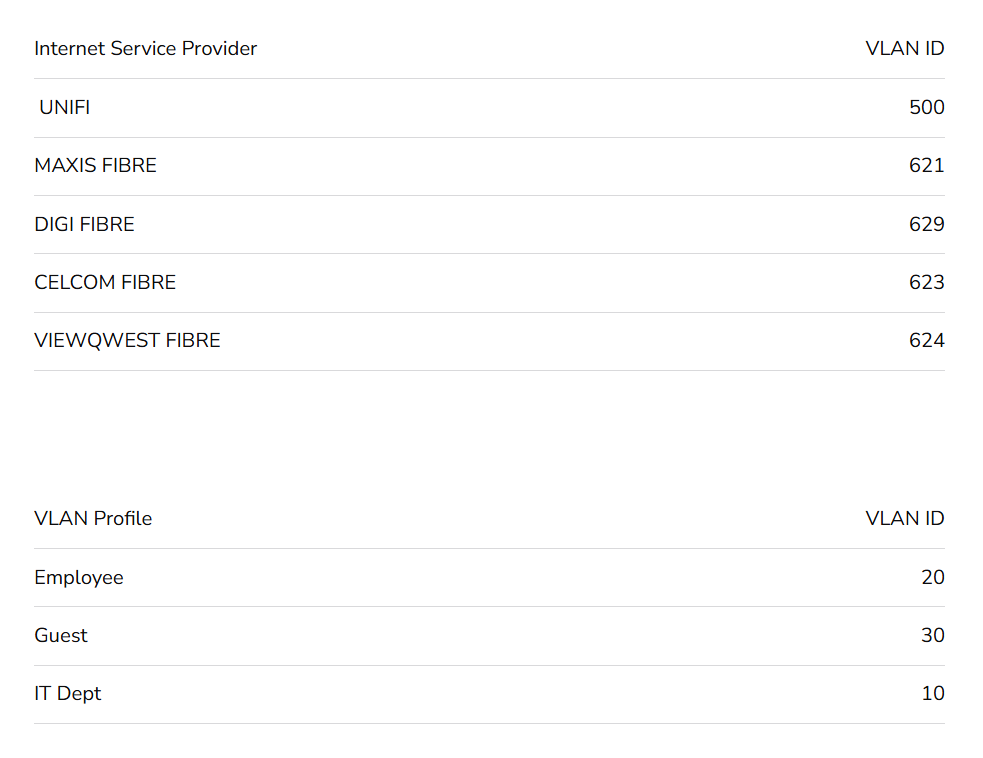Click the VLAN Profile column header
The width and height of the screenshot is (983, 758).
click(x=93, y=519)
